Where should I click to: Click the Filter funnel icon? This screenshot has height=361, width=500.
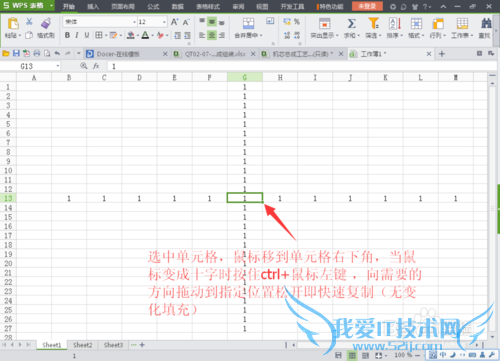tap(373, 24)
